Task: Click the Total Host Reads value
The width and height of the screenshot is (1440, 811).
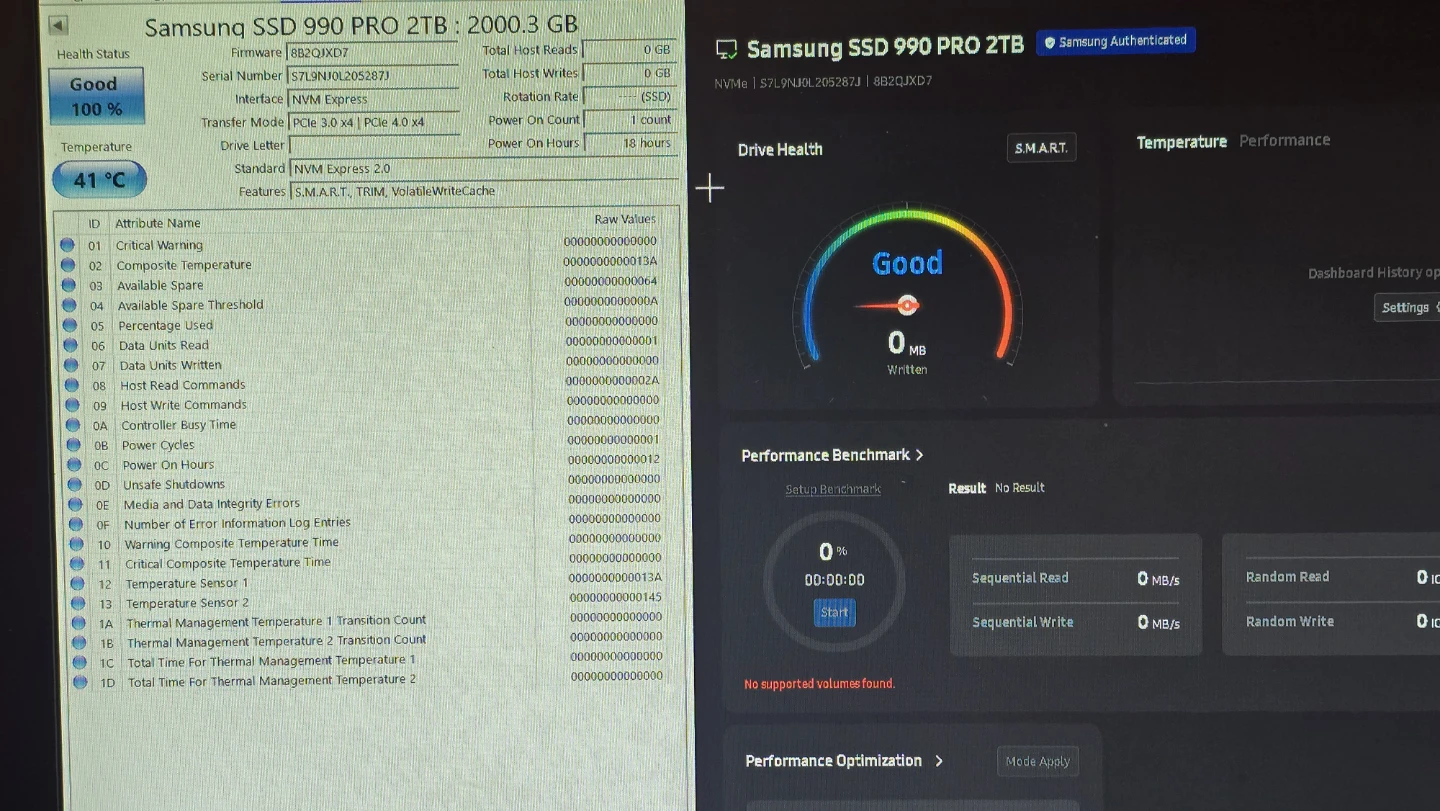Action: [629, 50]
